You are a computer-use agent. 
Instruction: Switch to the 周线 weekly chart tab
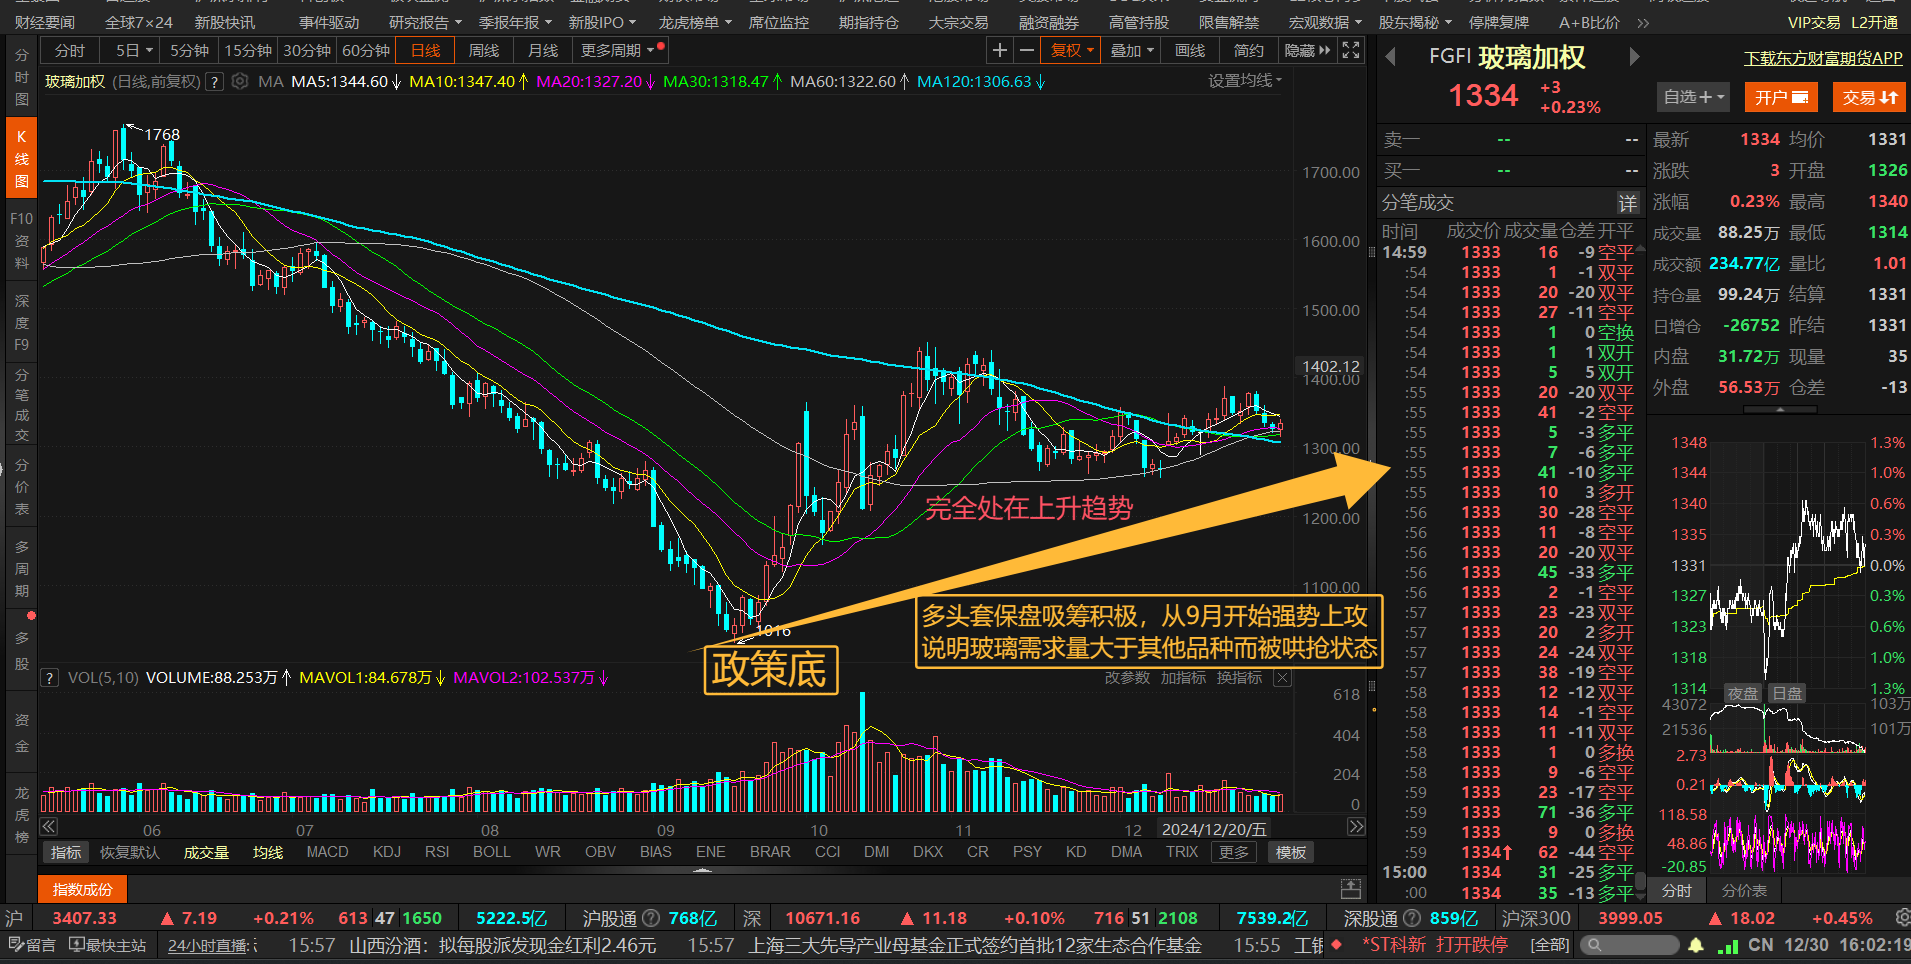click(484, 50)
